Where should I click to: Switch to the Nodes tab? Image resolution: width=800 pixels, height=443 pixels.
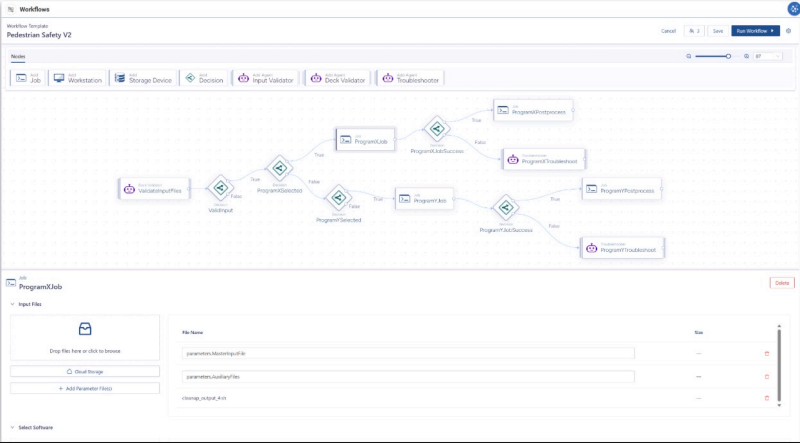click(18, 57)
